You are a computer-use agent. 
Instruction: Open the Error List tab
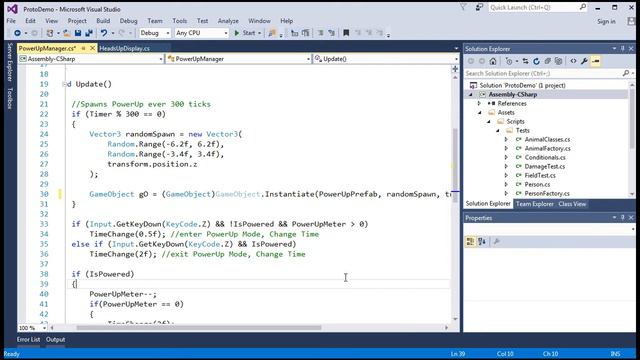click(x=29, y=340)
